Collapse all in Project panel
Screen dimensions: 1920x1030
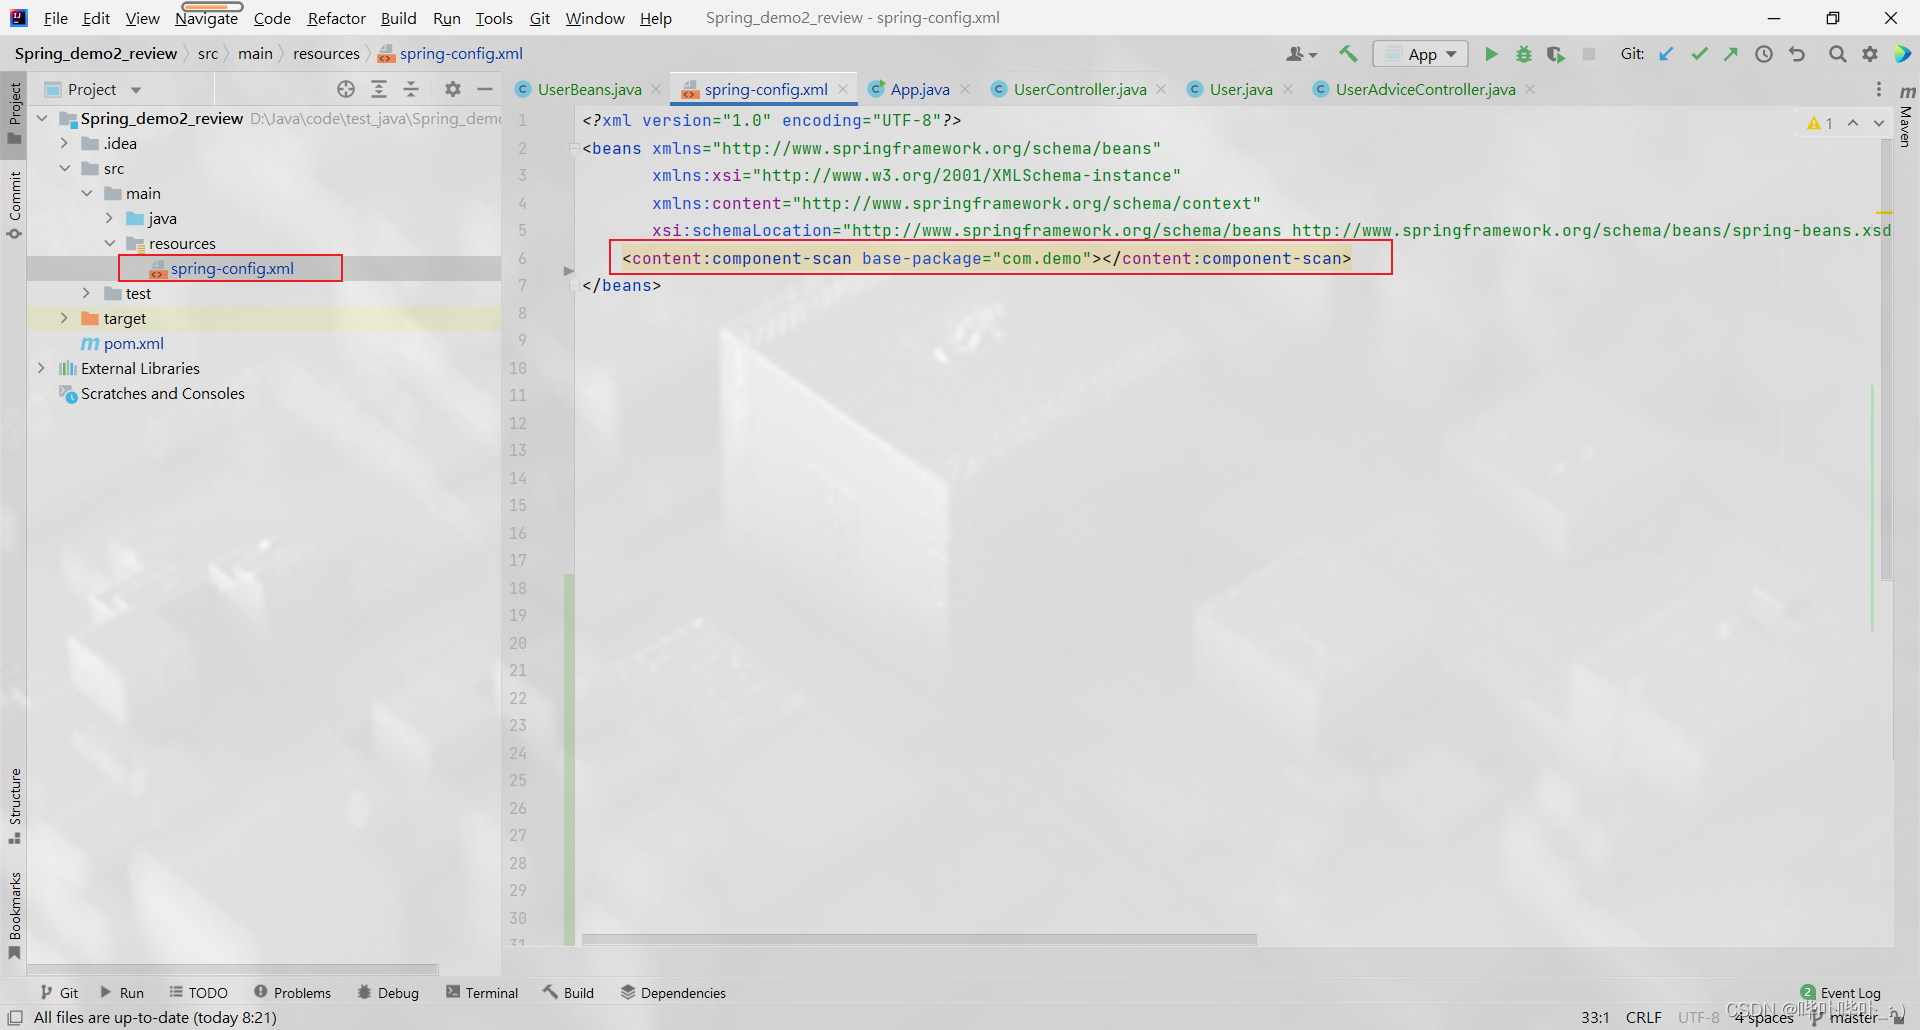click(411, 89)
